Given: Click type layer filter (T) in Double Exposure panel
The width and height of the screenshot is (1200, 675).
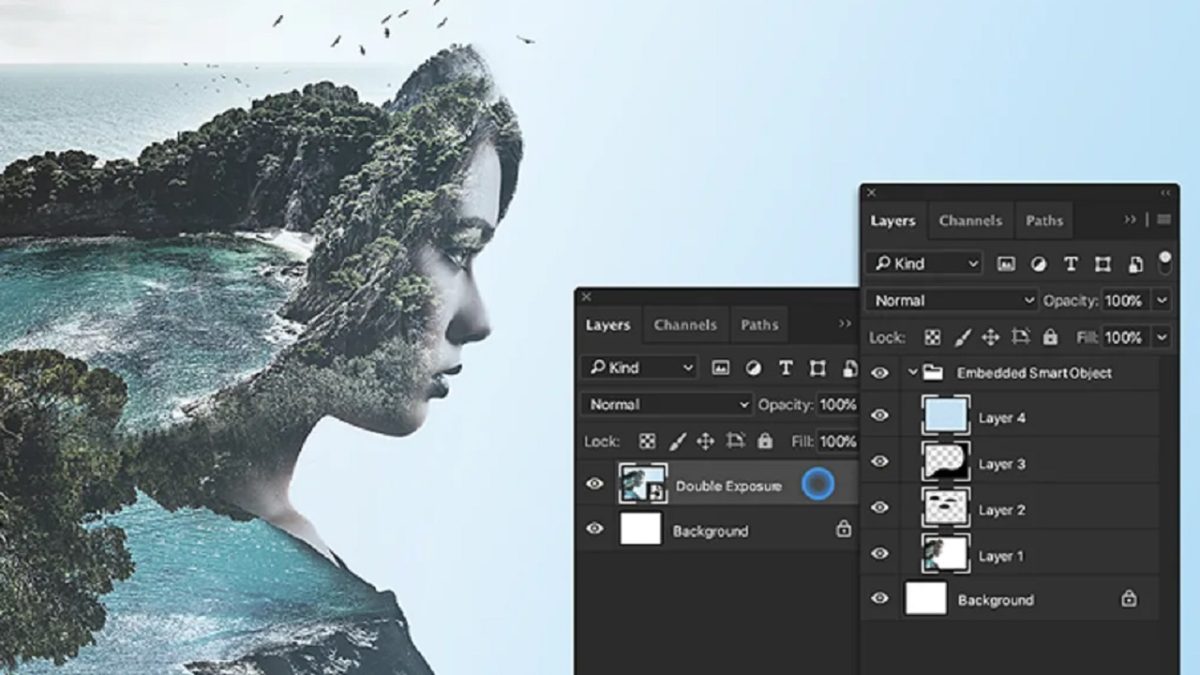Looking at the screenshot, I should (786, 368).
